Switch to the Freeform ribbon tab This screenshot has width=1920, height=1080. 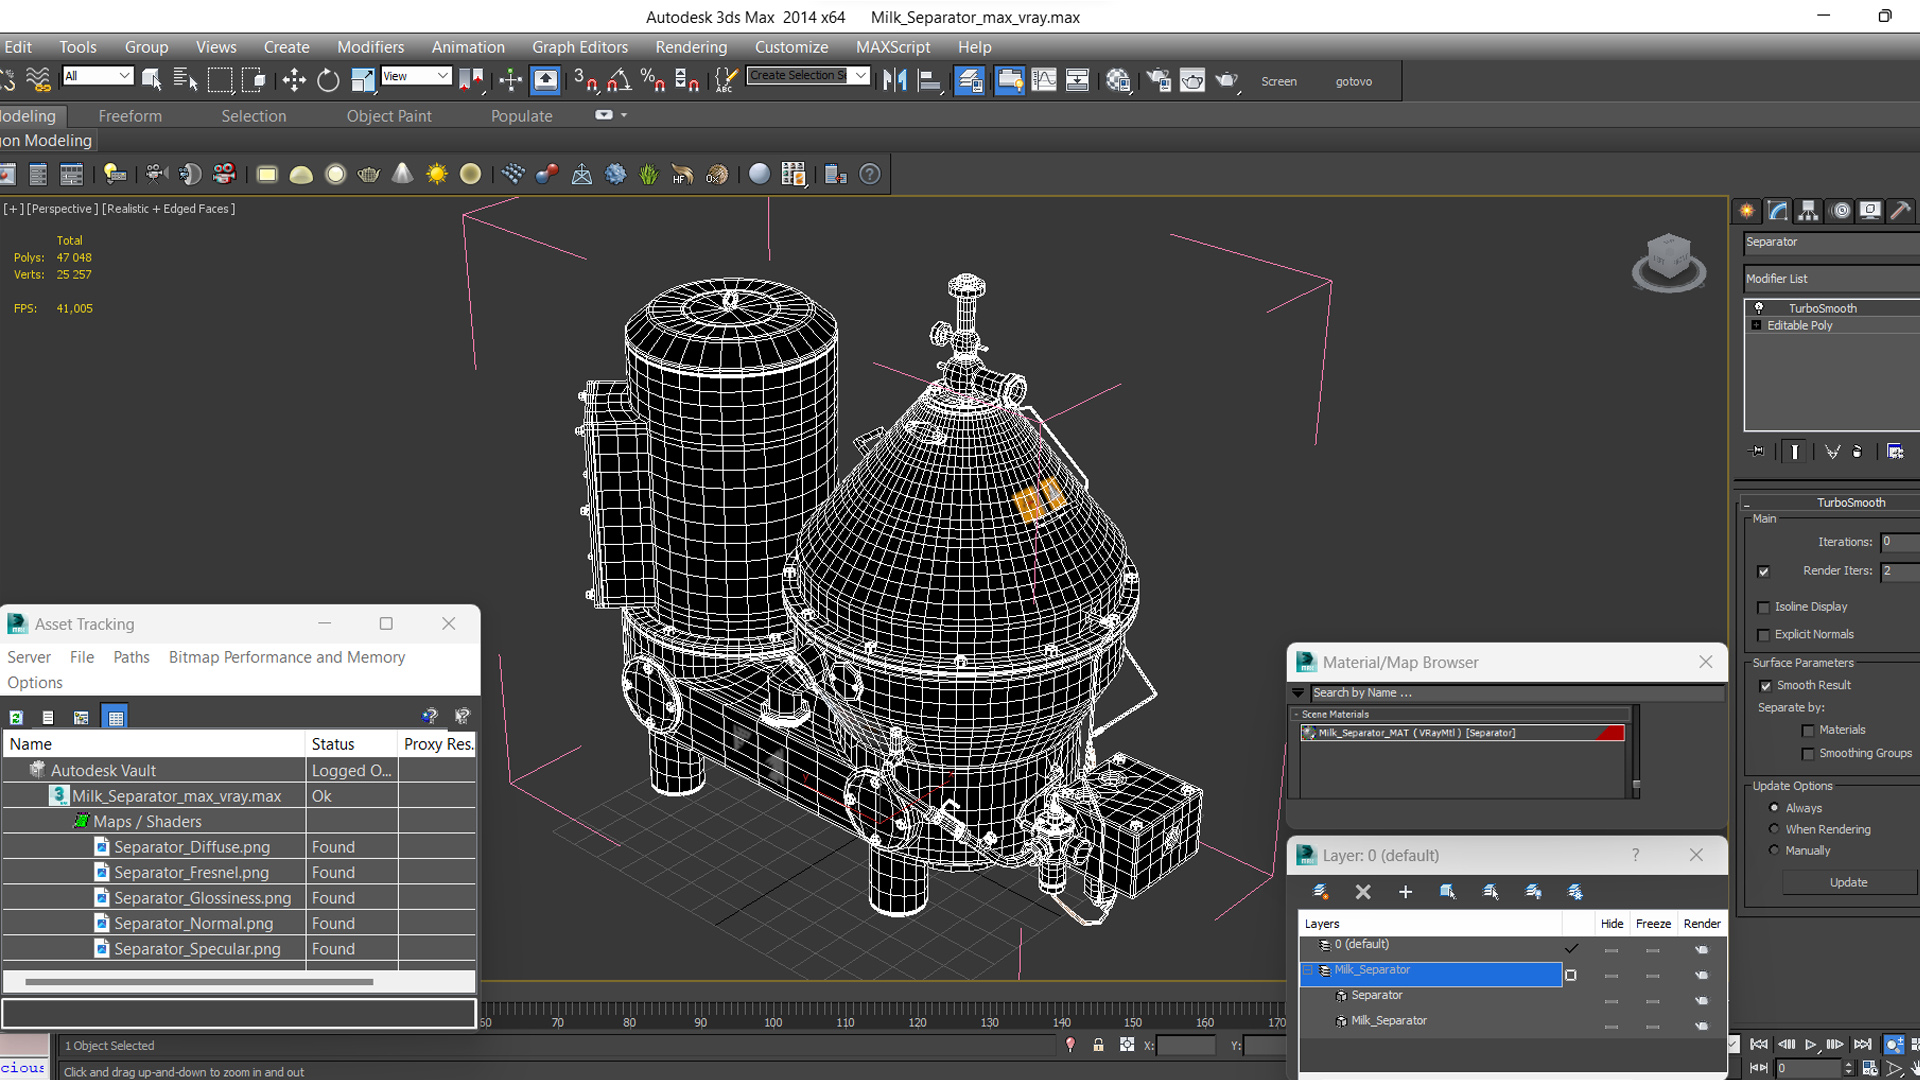point(130,116)
